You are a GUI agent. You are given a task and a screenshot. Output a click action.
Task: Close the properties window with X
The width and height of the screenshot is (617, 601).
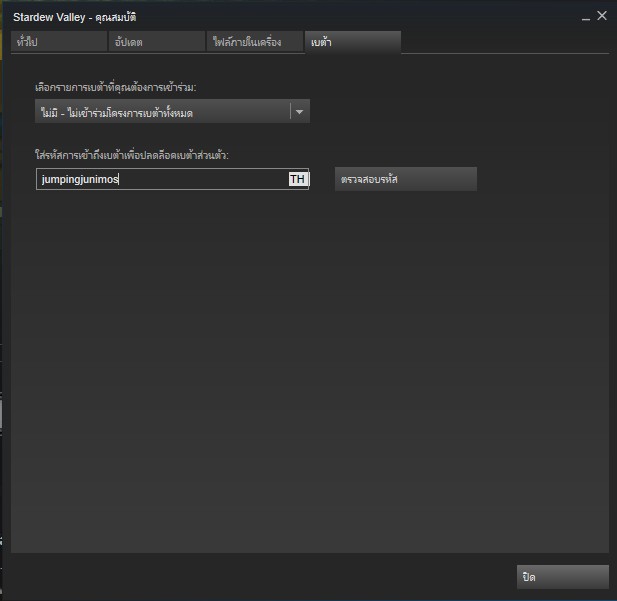602,16
